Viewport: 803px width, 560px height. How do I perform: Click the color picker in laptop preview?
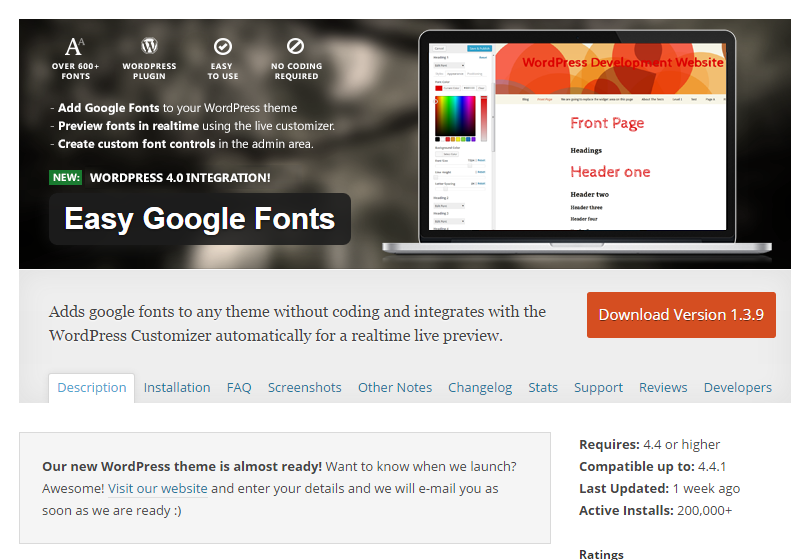[456, 116]
